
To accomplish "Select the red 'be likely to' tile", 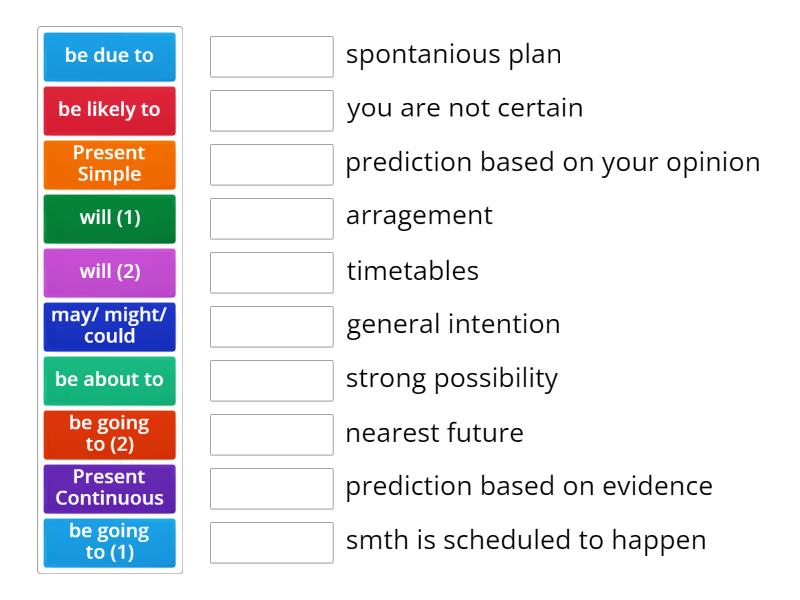I will click(x=109, y=110).
